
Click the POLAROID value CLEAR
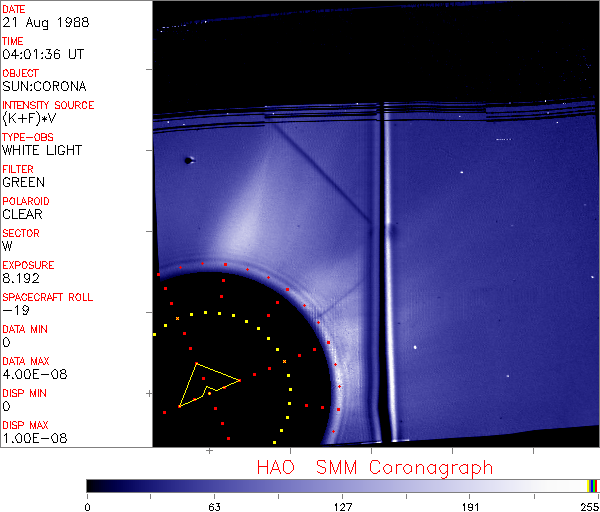point(22,214)
